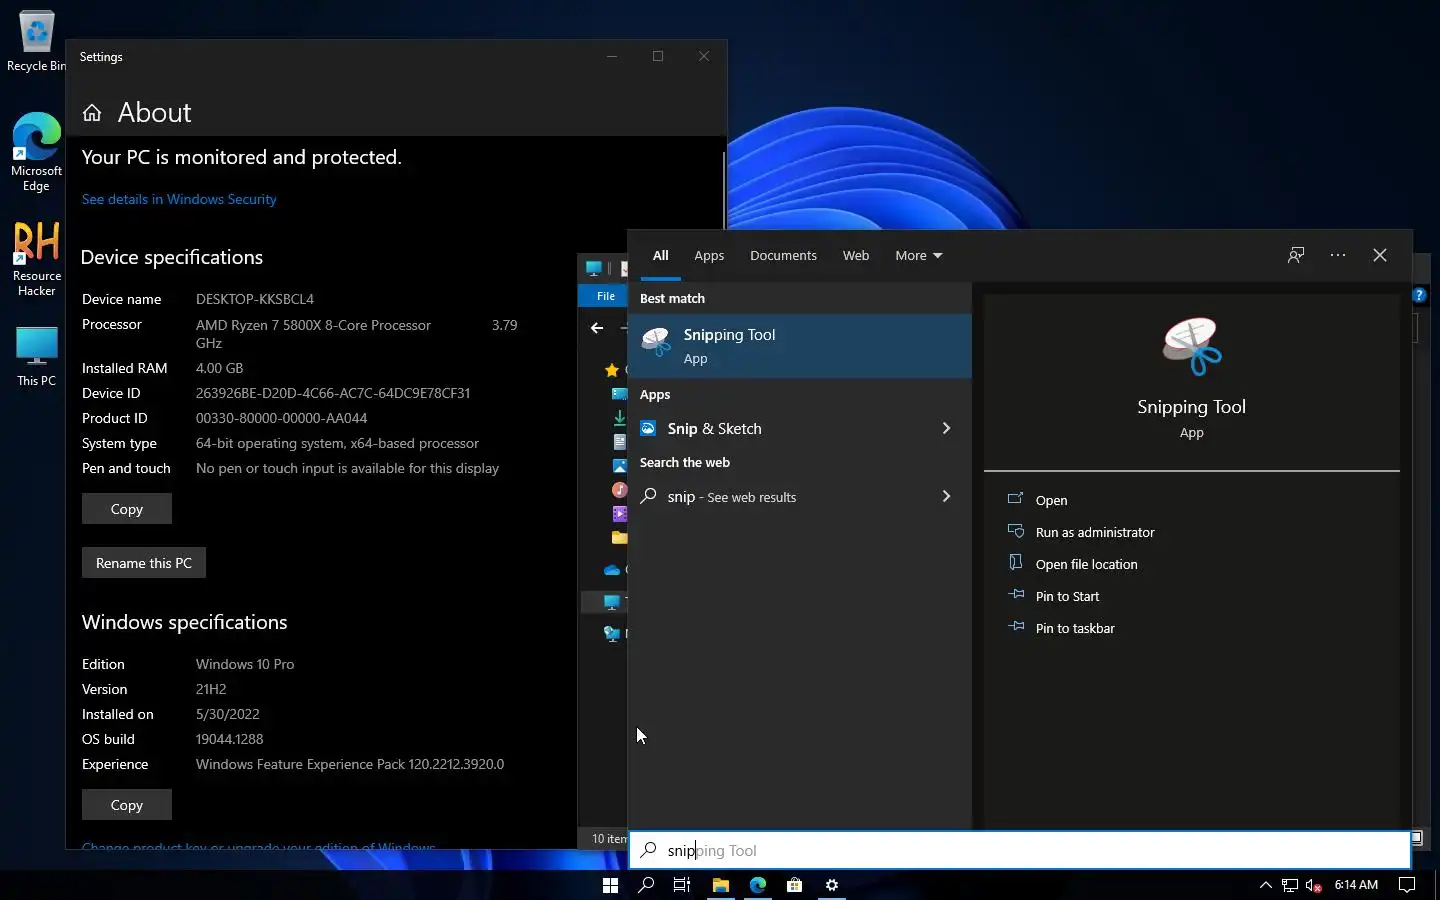
Task: Open Snipping Tool best match result
Action: [800, 346]
